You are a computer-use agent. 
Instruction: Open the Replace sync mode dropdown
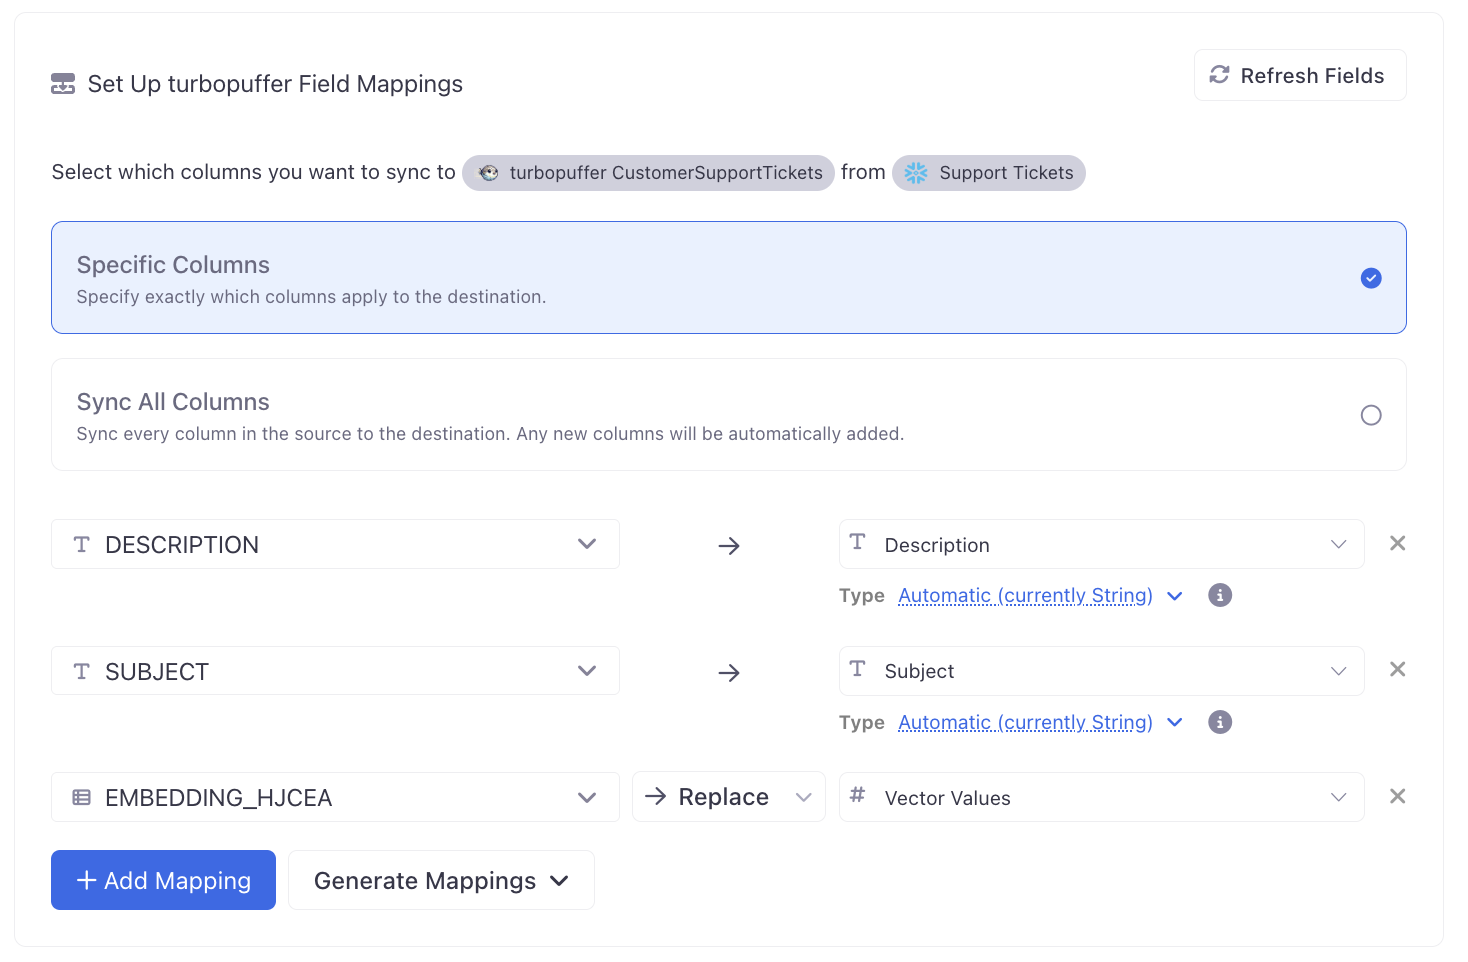[x=728, y=798]
